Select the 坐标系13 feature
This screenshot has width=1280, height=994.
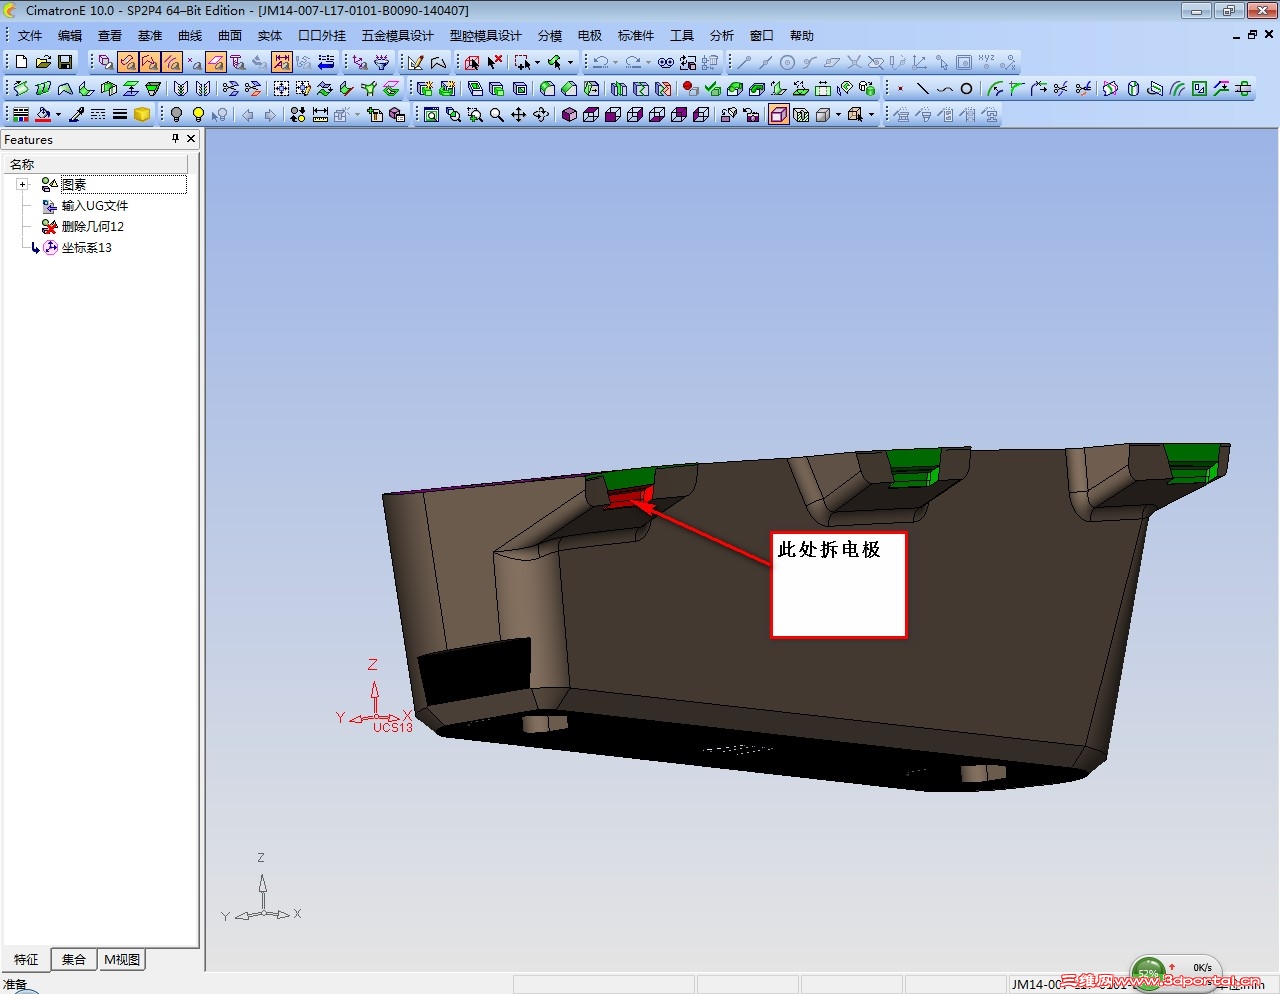point(87,248)
